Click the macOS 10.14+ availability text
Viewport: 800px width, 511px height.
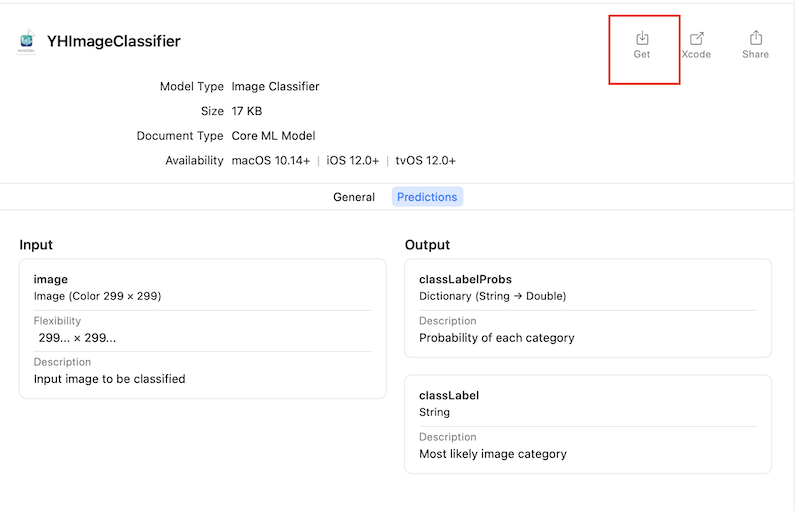(270, 161)
